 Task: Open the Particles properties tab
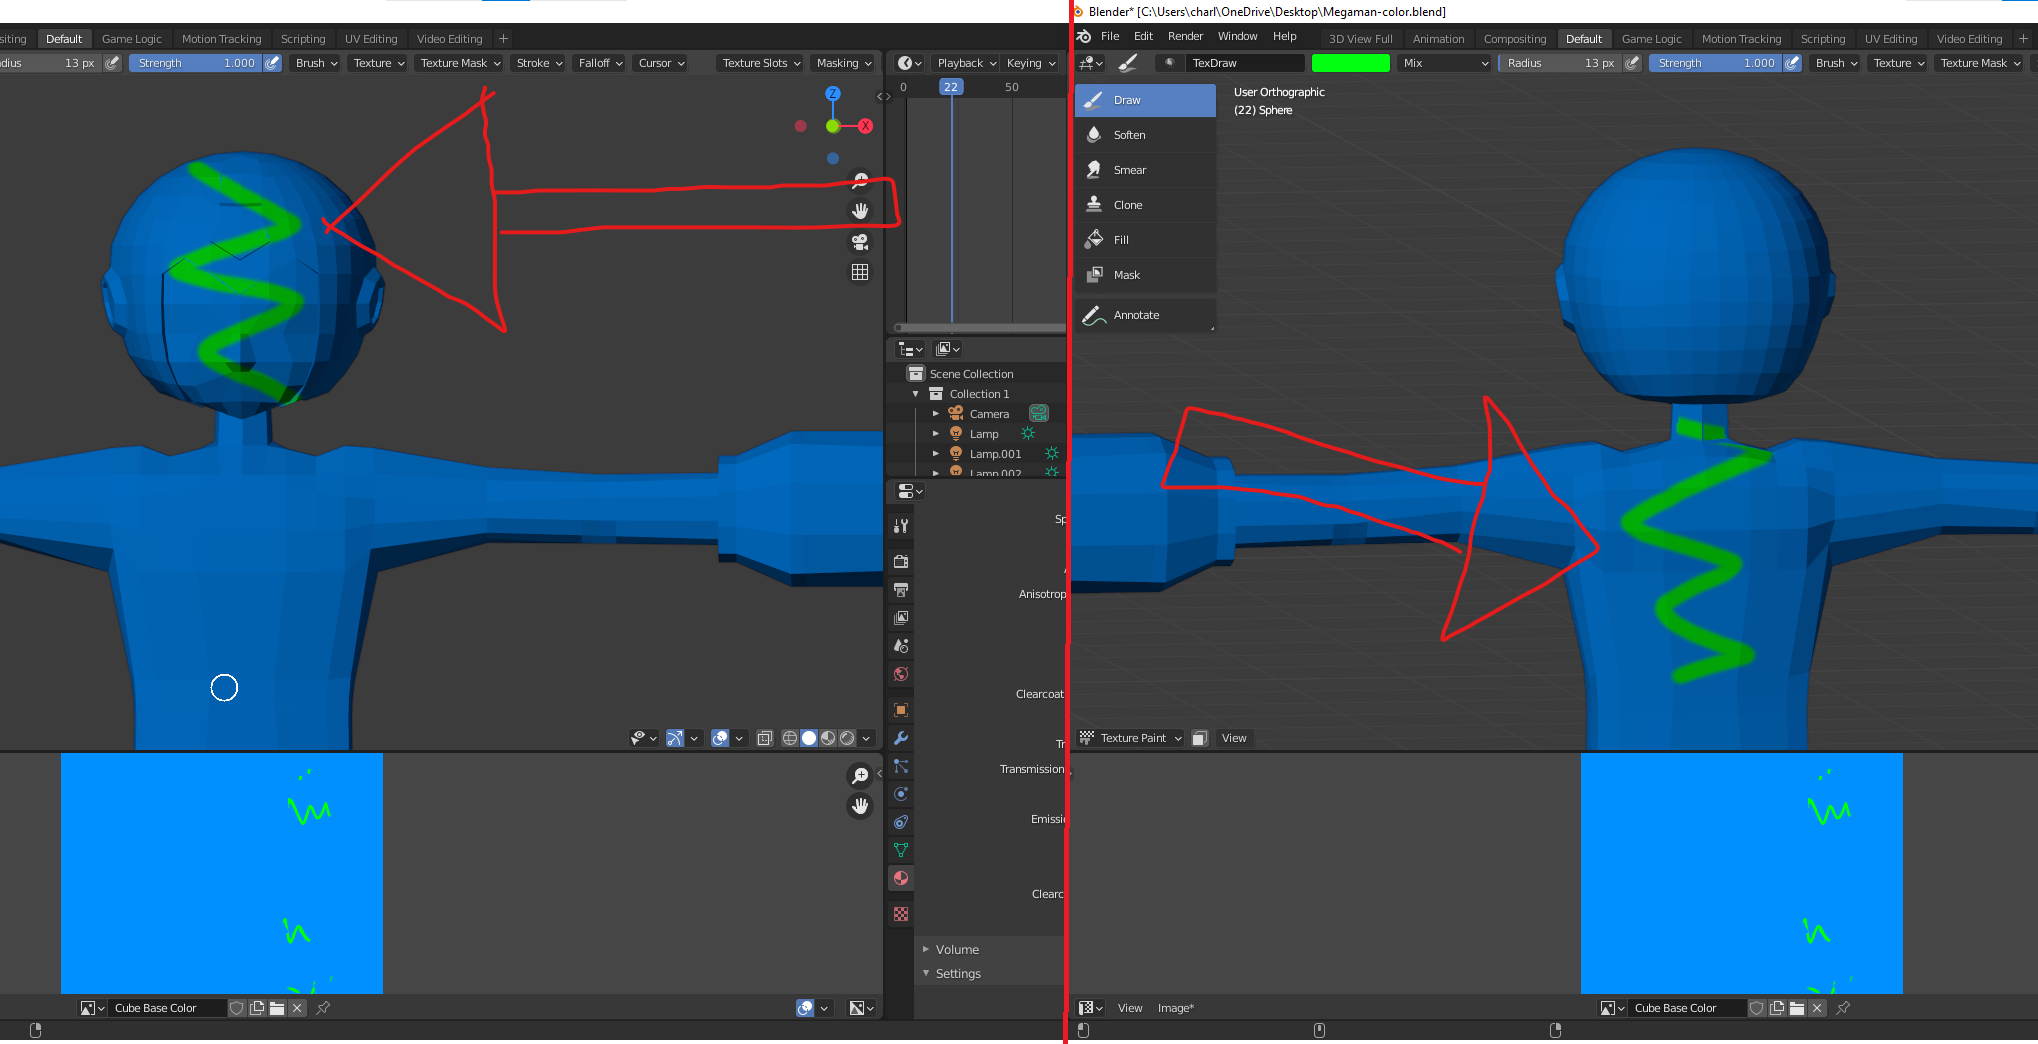901,766
